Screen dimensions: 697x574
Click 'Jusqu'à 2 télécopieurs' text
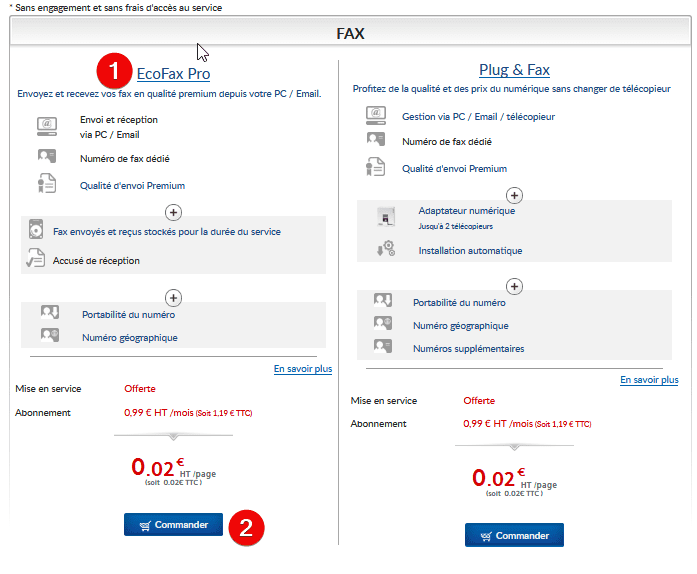click(455, 226)
